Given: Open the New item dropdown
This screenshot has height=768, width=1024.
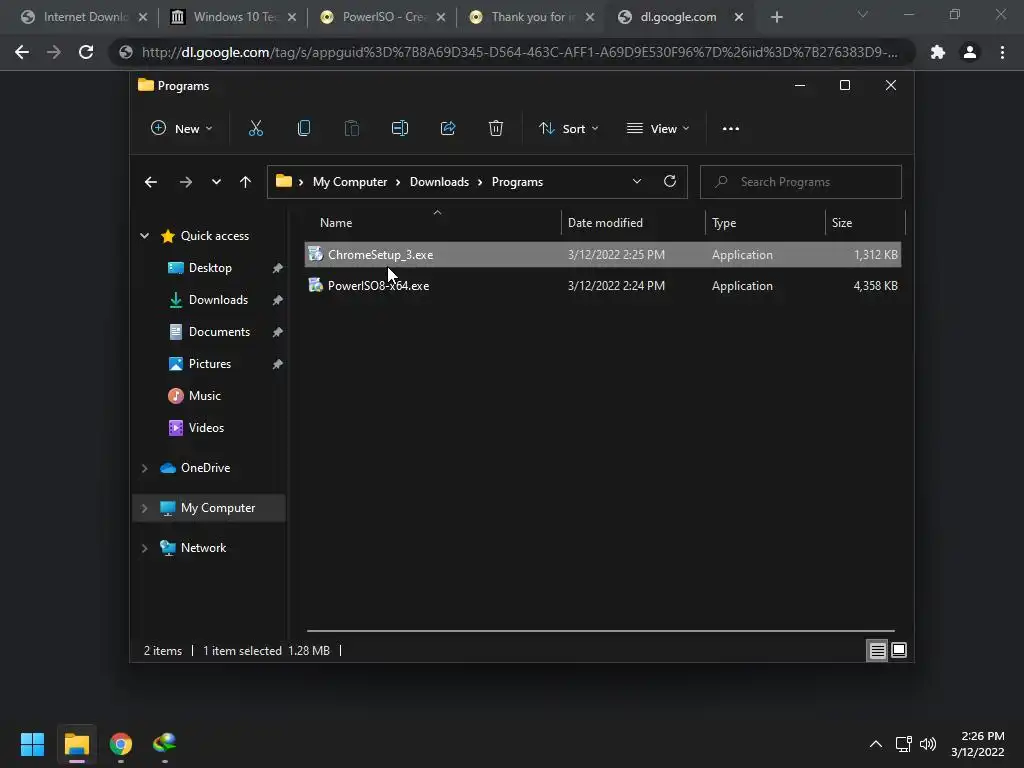Looking at the screenshot, I should click(182, 129).
